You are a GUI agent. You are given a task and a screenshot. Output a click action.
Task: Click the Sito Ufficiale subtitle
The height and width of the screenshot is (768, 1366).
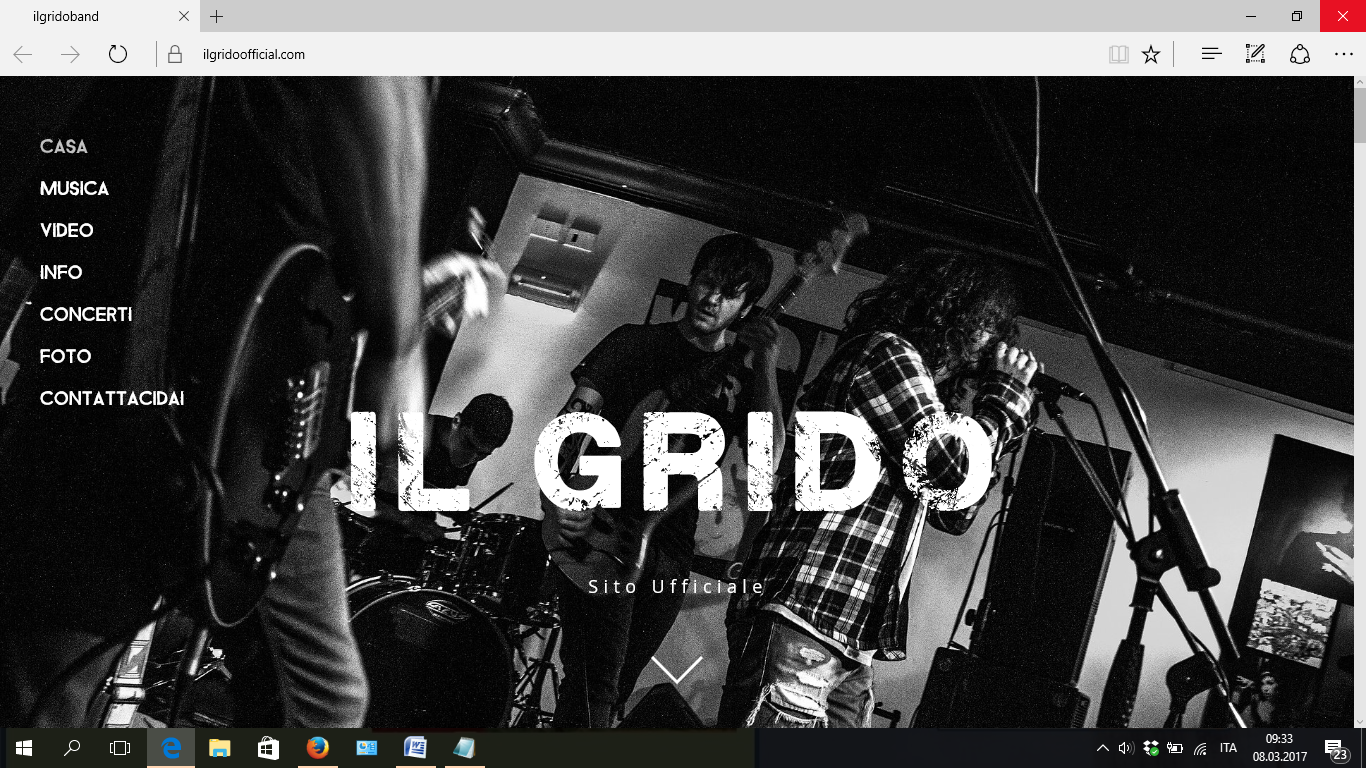pyautogui.click(x=677, y=586)
